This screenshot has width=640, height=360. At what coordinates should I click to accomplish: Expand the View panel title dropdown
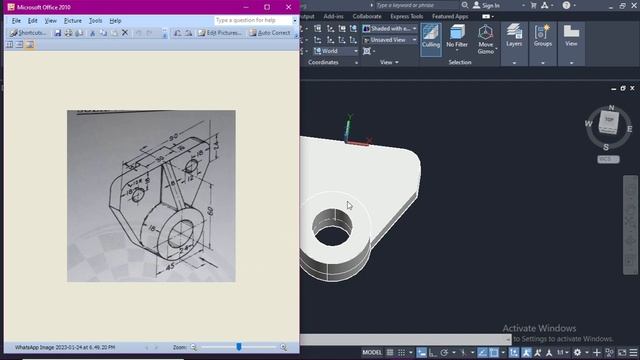[389, 62]
